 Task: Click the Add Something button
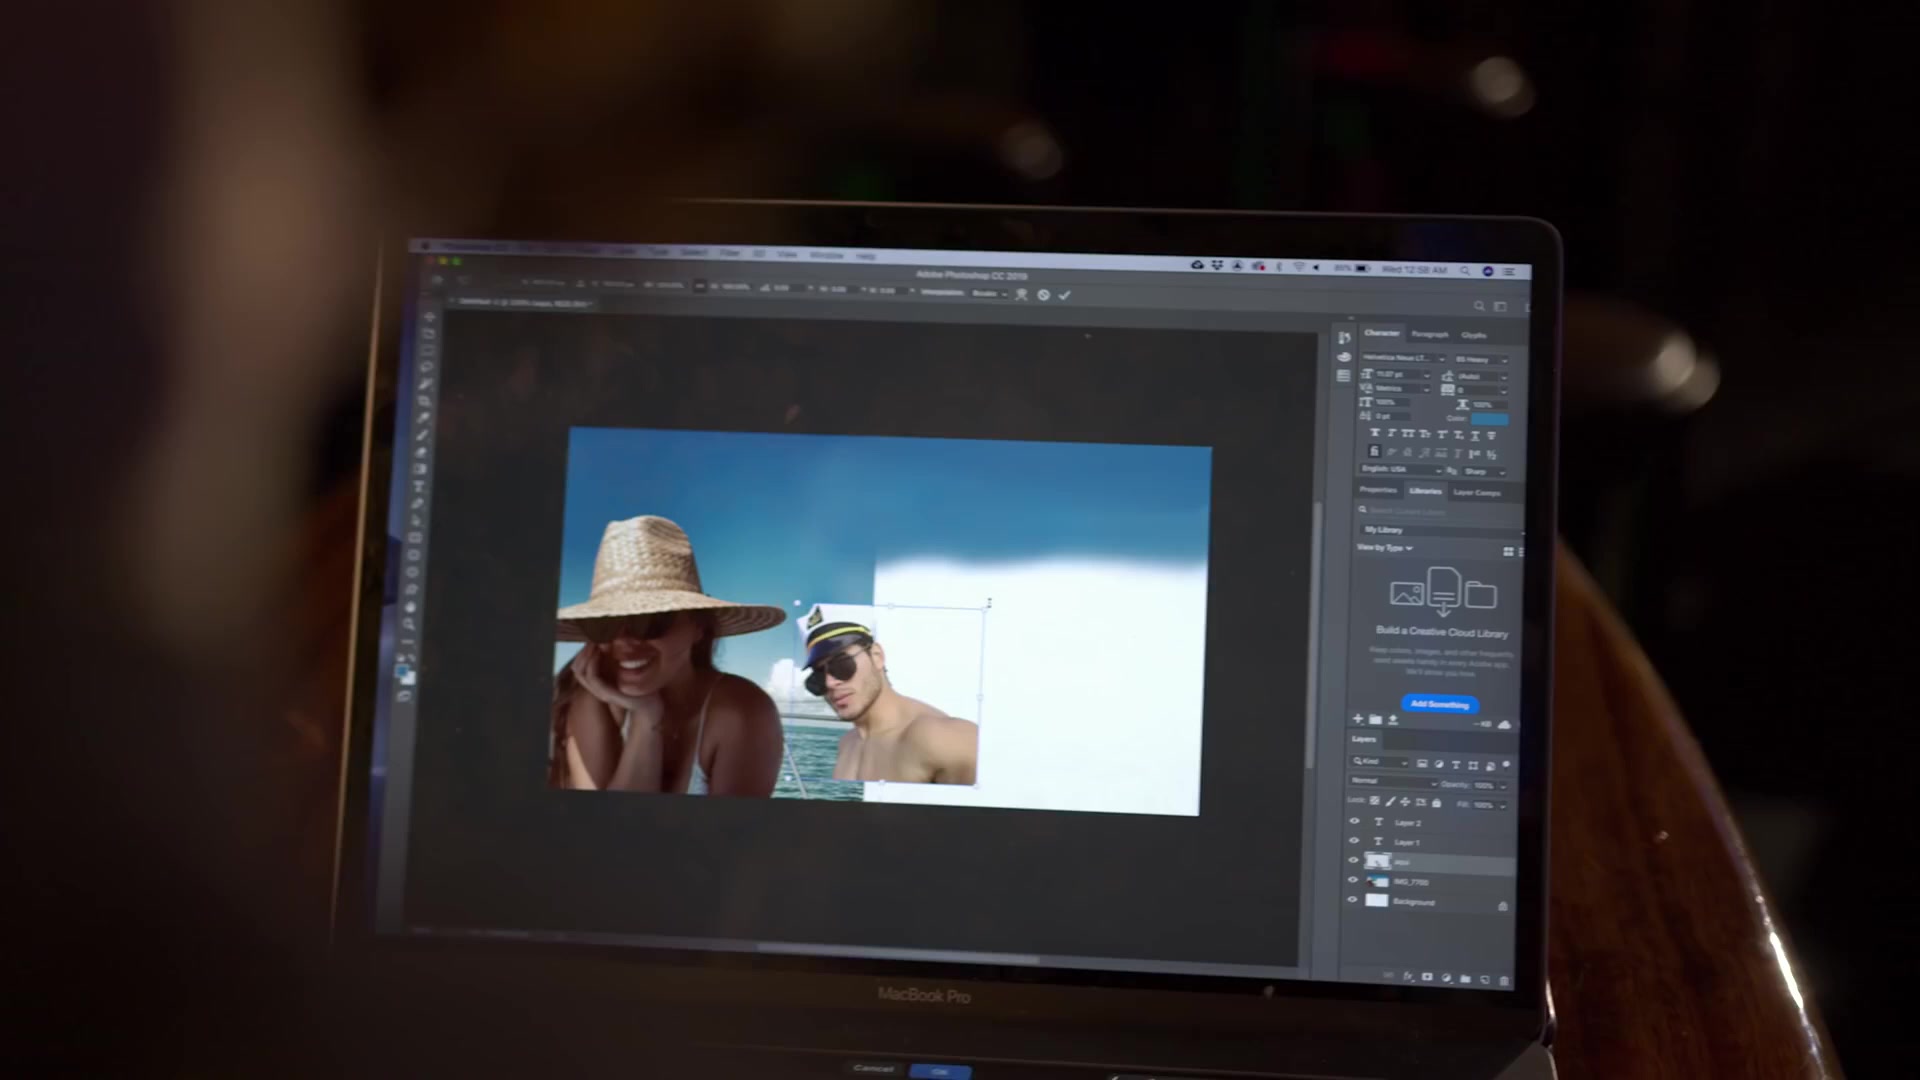(1439, 704)
